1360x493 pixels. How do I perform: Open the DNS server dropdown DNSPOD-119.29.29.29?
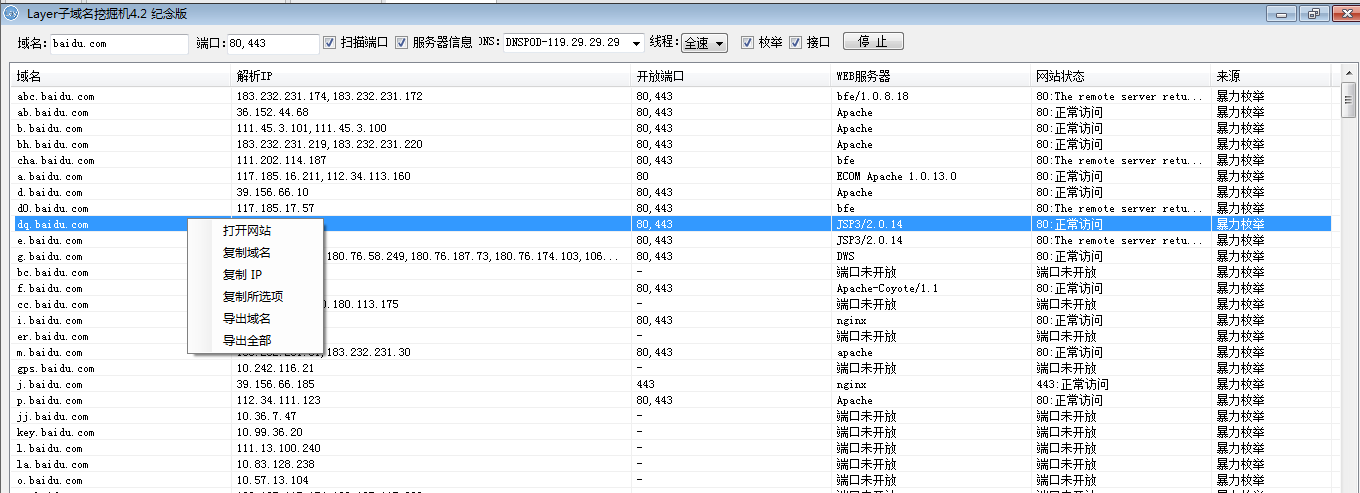[573, 43]
